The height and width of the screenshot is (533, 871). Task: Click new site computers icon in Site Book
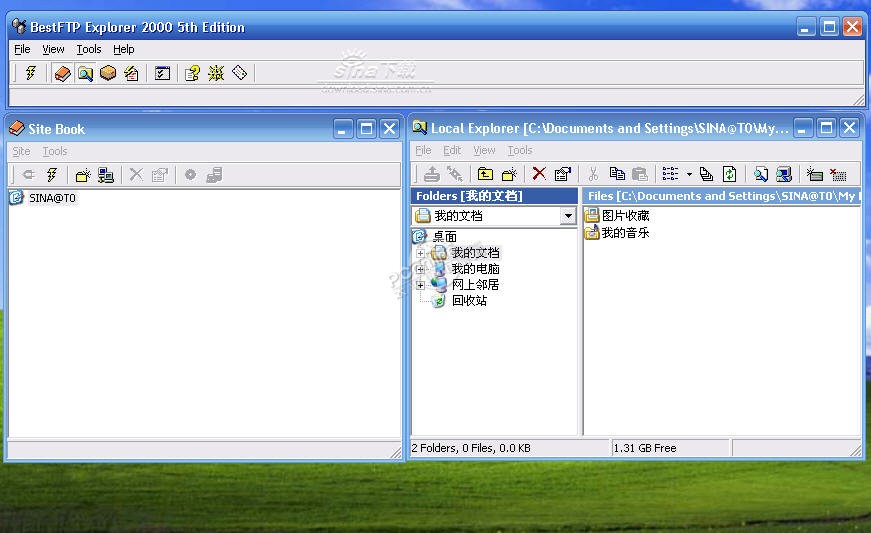(x=106, y=175)
